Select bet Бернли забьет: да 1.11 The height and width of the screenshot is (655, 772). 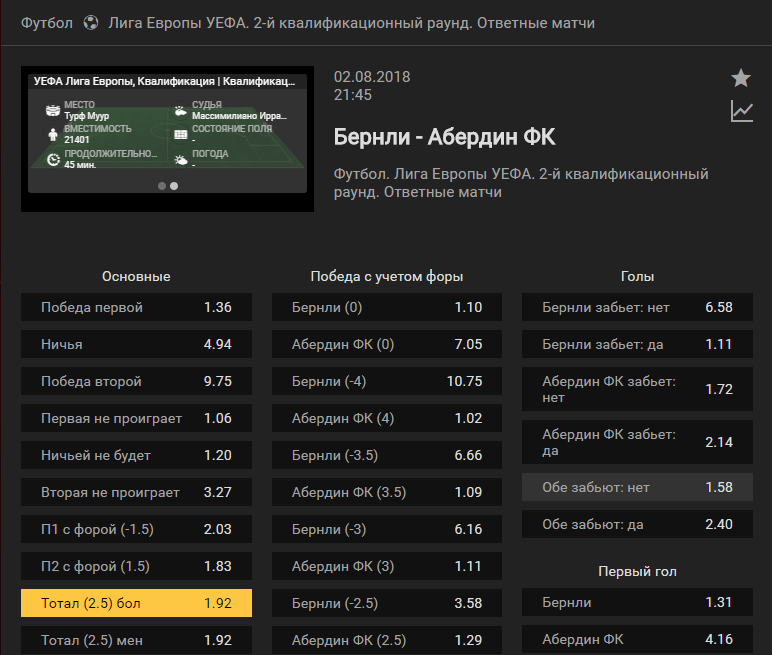click(638, 344)
